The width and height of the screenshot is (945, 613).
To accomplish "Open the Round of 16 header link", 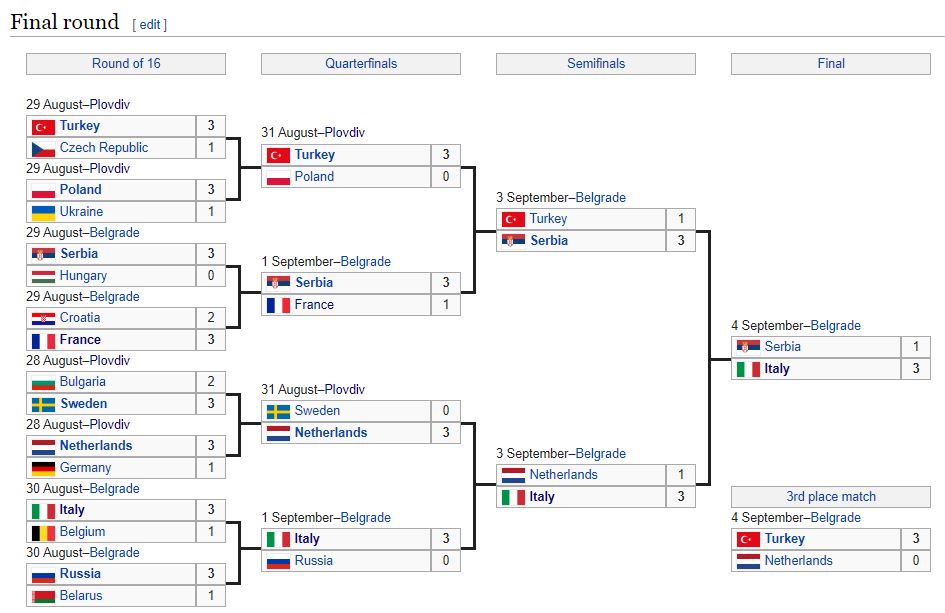I will (x=126, y=63).
